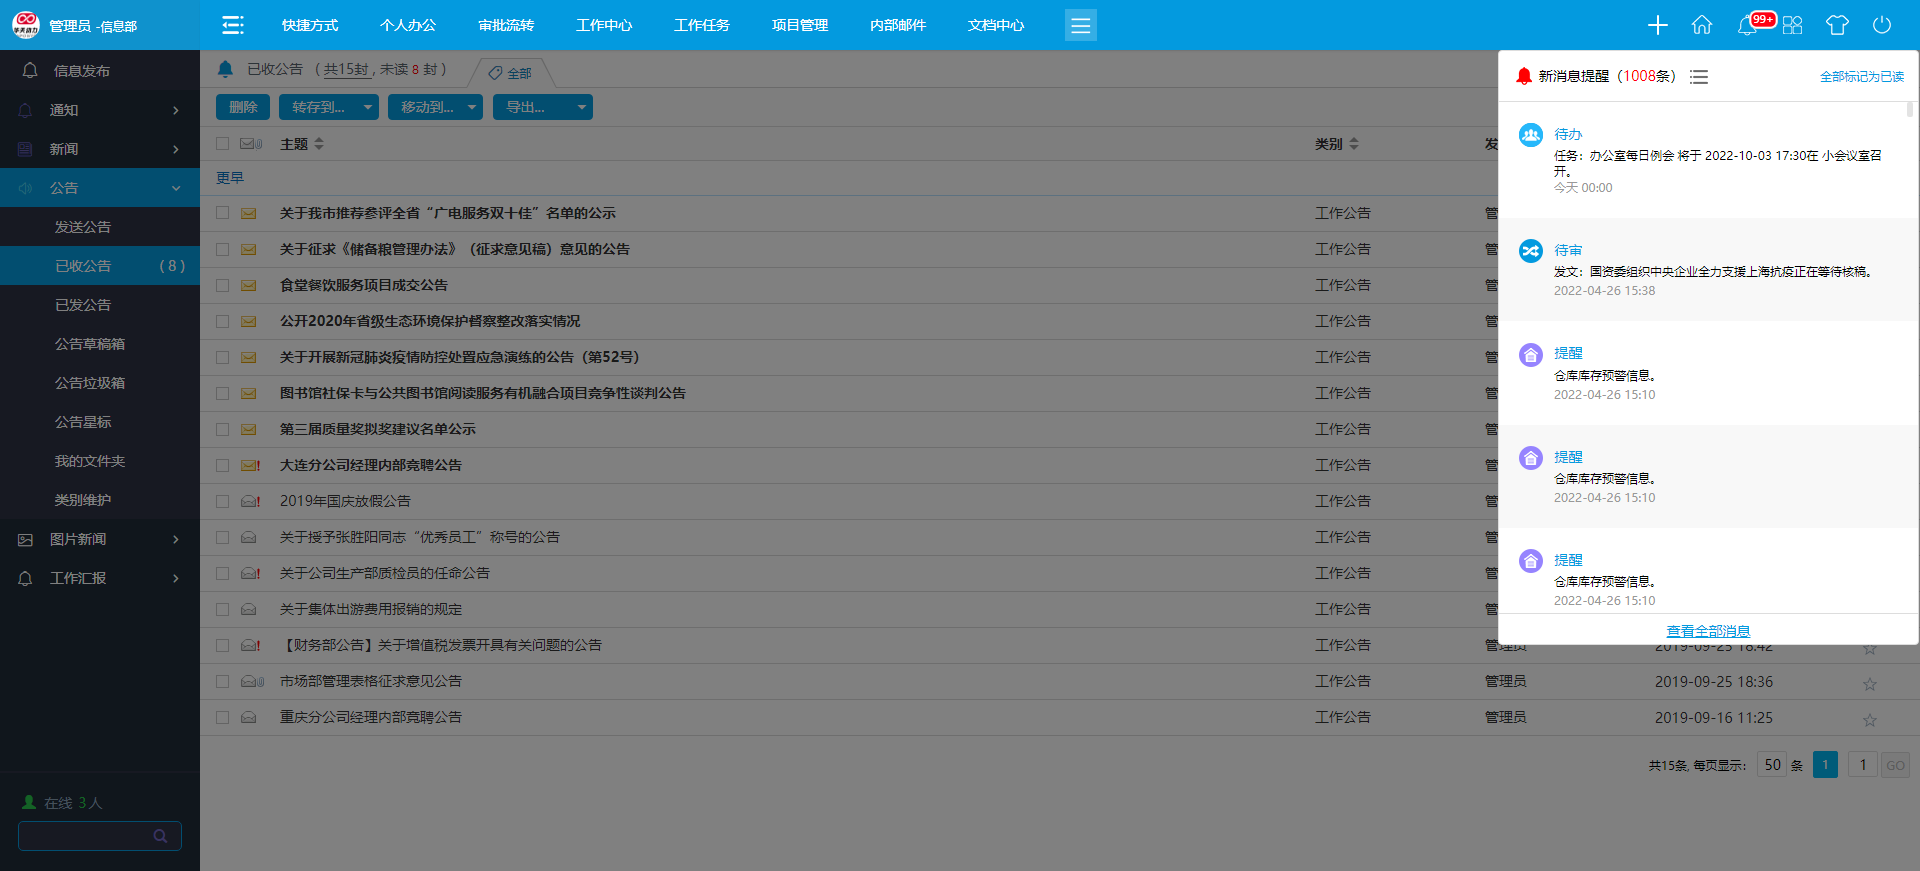Switch to the 全部 tab
Screen dimensions: 1920x871
coord(511,73)
